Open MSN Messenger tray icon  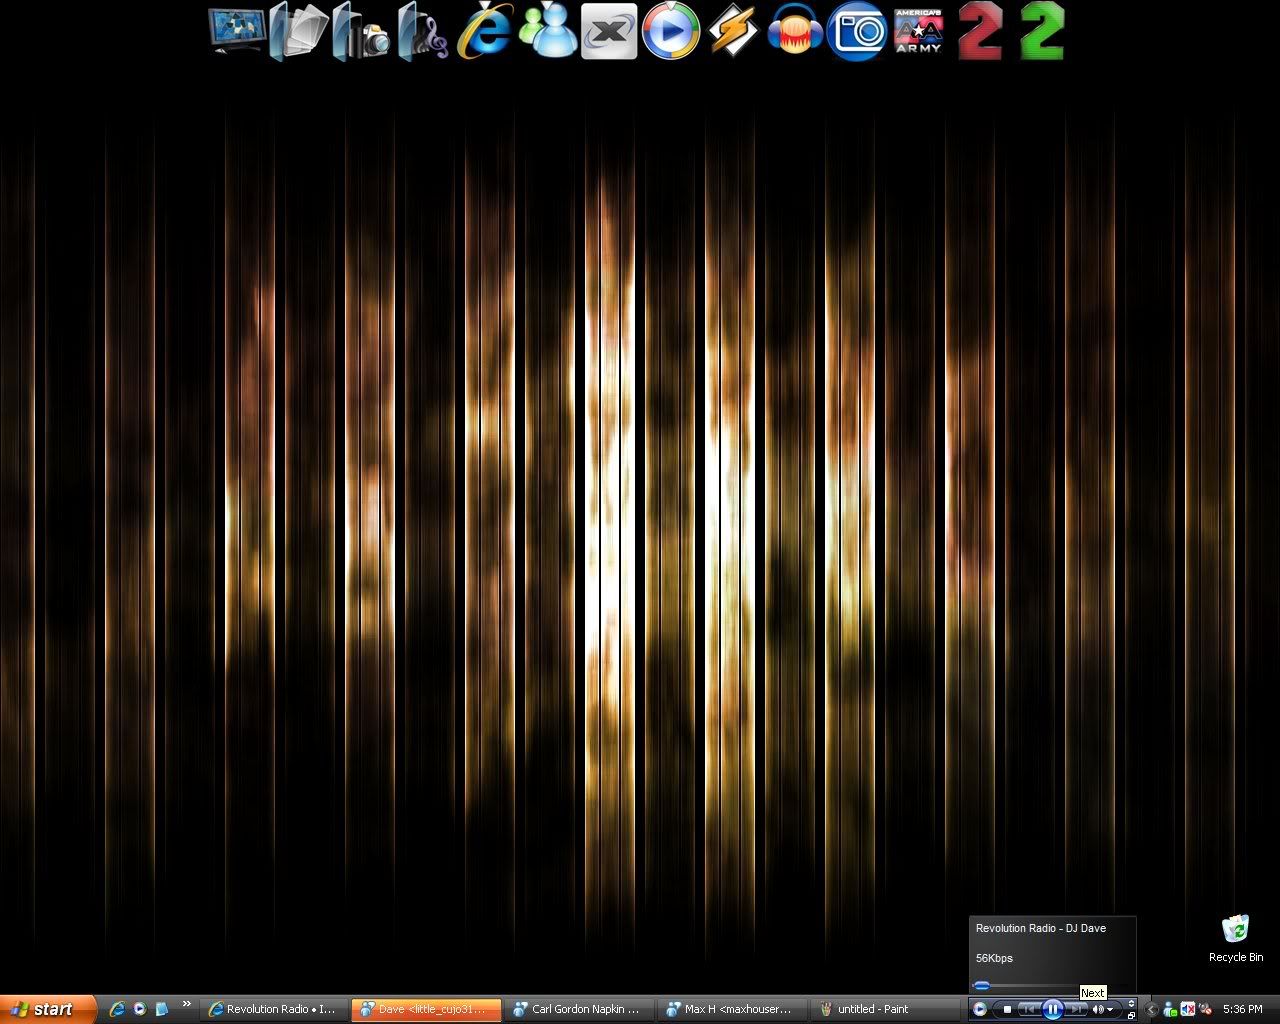[x=1169, y=1009]
